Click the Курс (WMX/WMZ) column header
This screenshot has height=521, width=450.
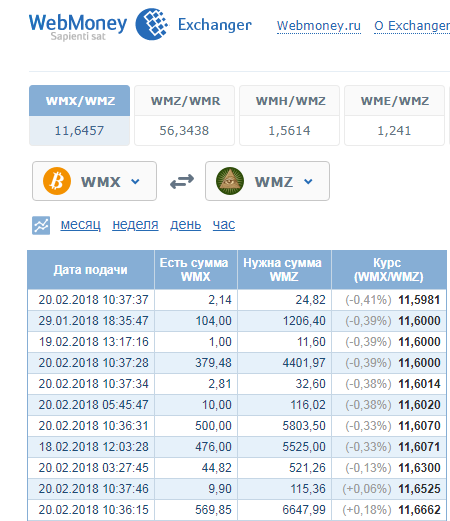point(389,270)
